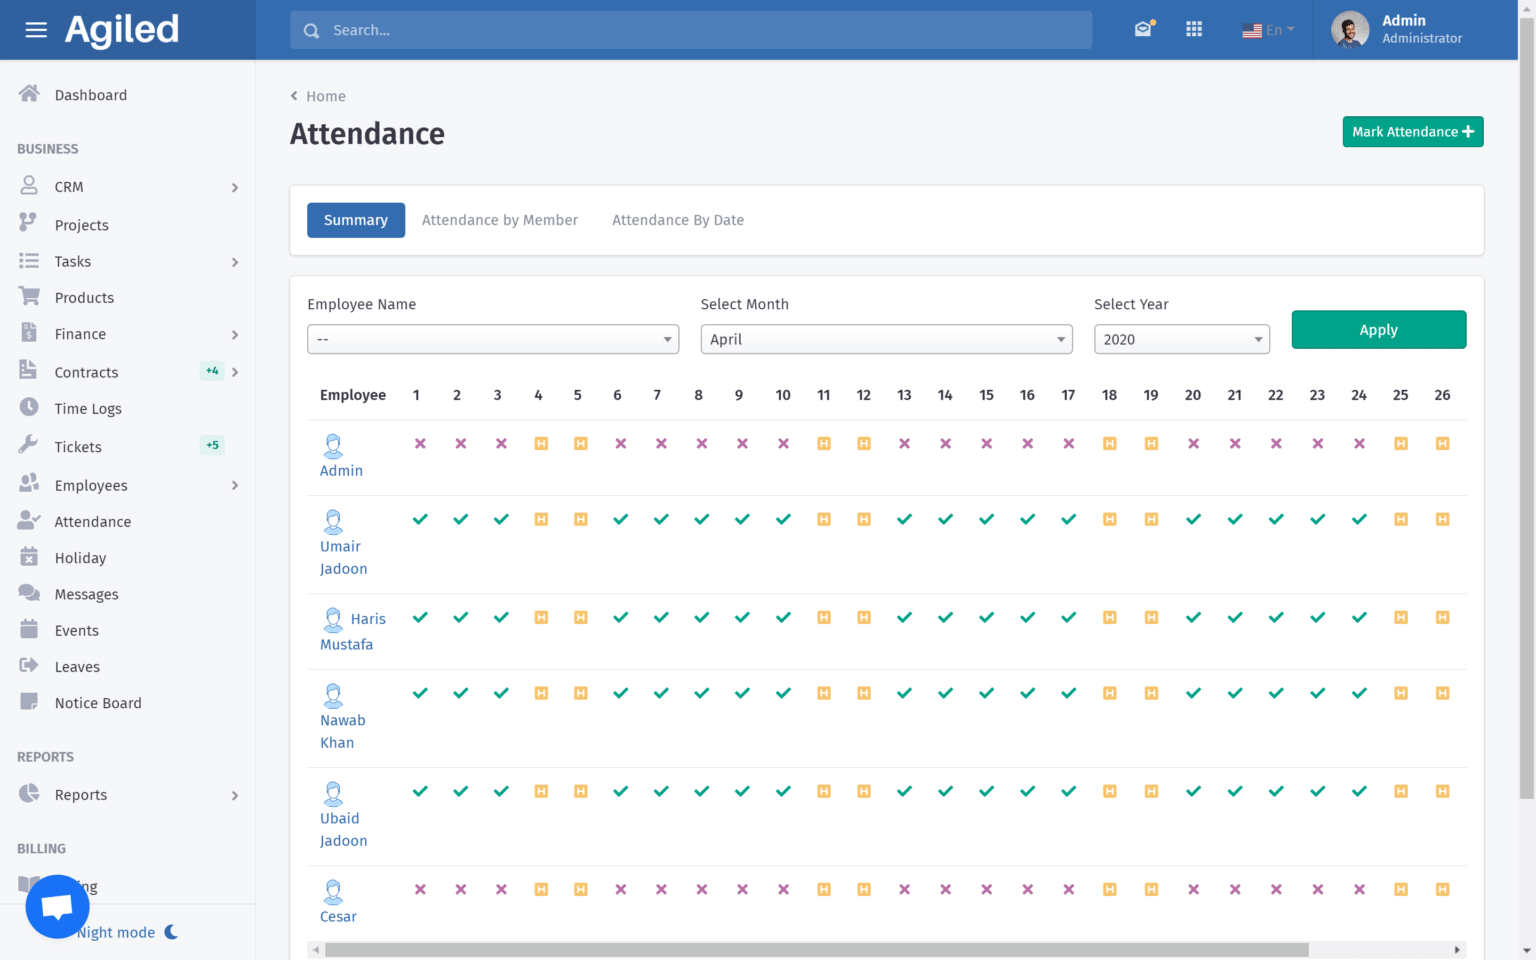1536x960 pixels.
Task: Click the Products cart icon
Action: pyautogui.click(x=29, y=297)
